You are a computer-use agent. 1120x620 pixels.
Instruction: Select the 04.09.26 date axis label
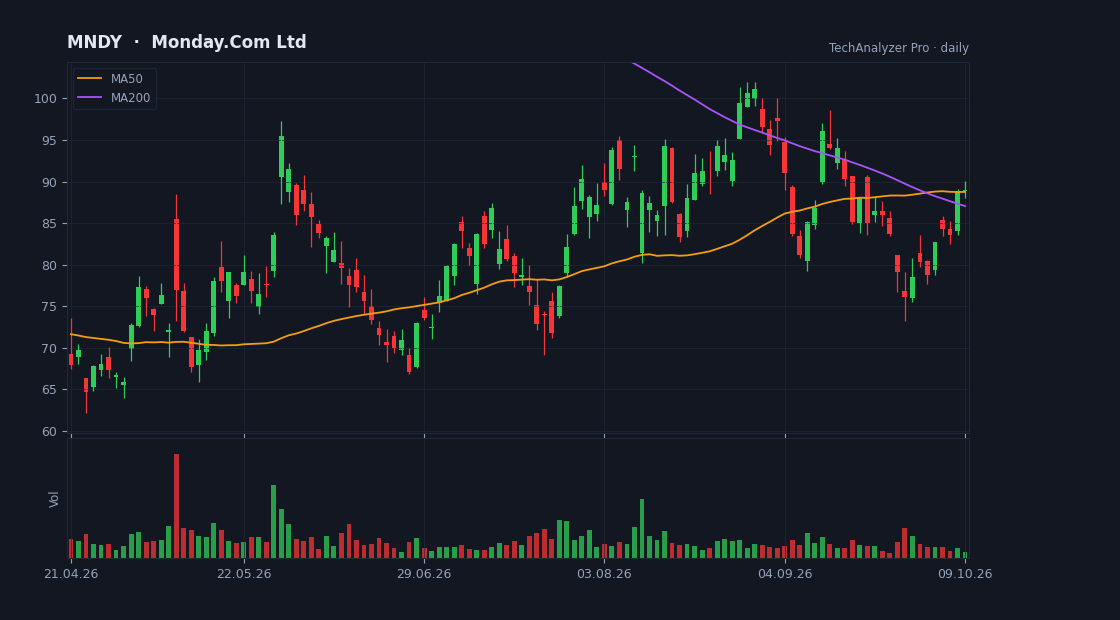click(785, 574)
